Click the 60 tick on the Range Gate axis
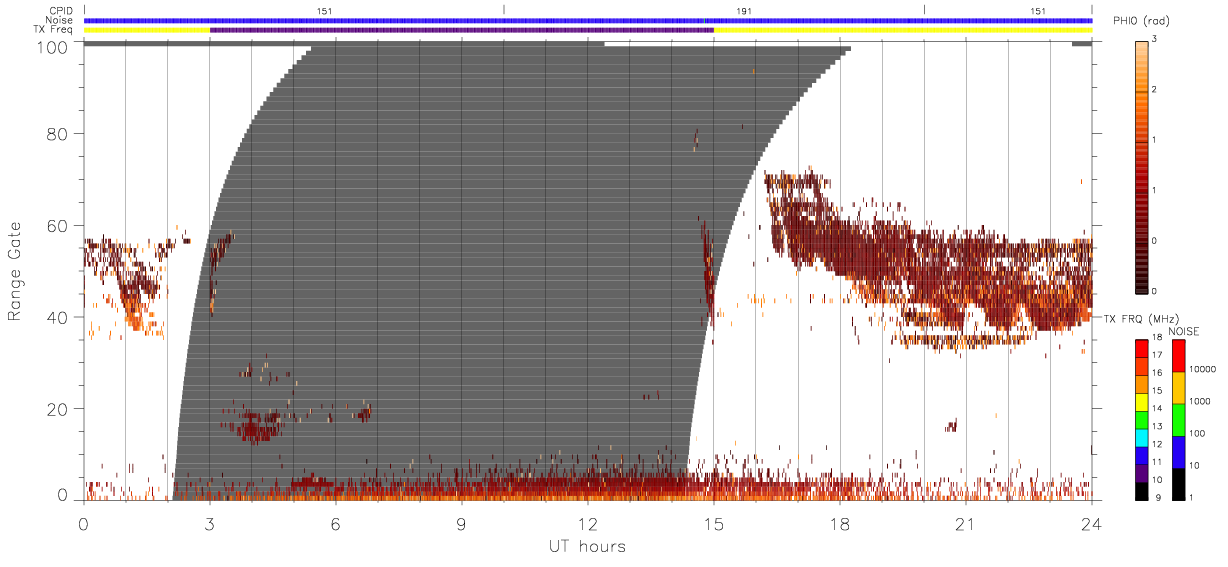 58,225
